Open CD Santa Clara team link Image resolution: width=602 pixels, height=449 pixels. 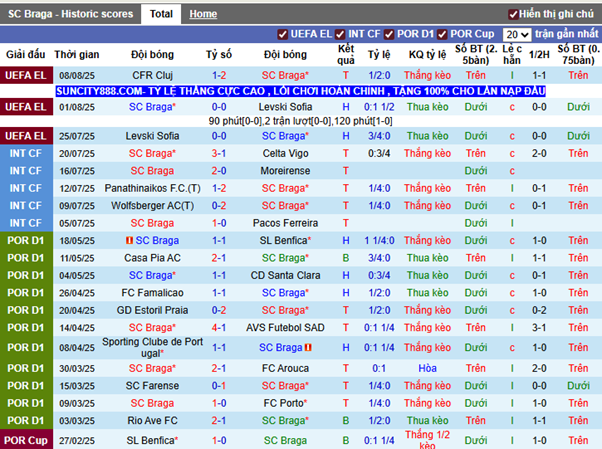pos(285,275)
